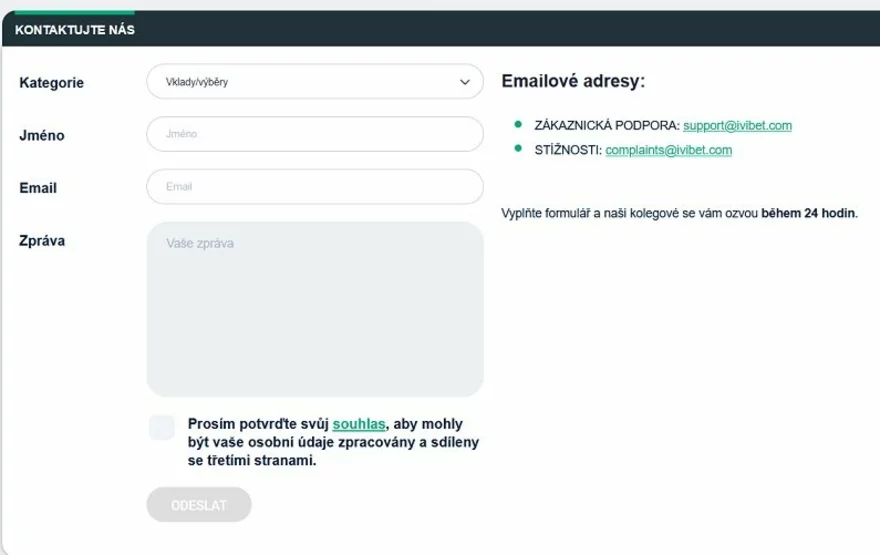Image resolution: width=880 pixels, height=555 pixels.
Task: Click the Emailové adresy heading
Action: [x=573, y=81]
